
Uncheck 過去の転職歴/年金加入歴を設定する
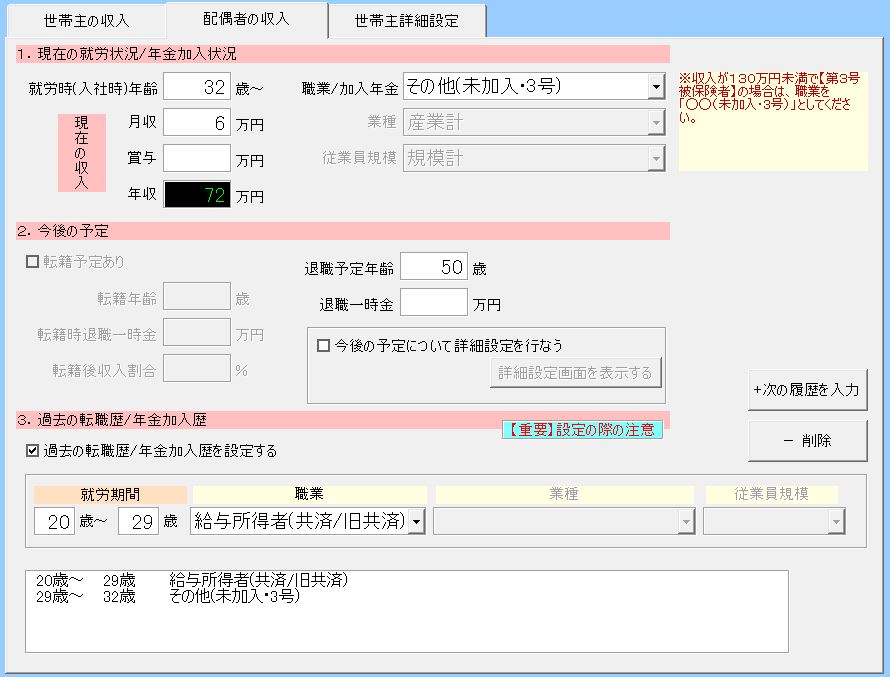(x=32, y=451)
